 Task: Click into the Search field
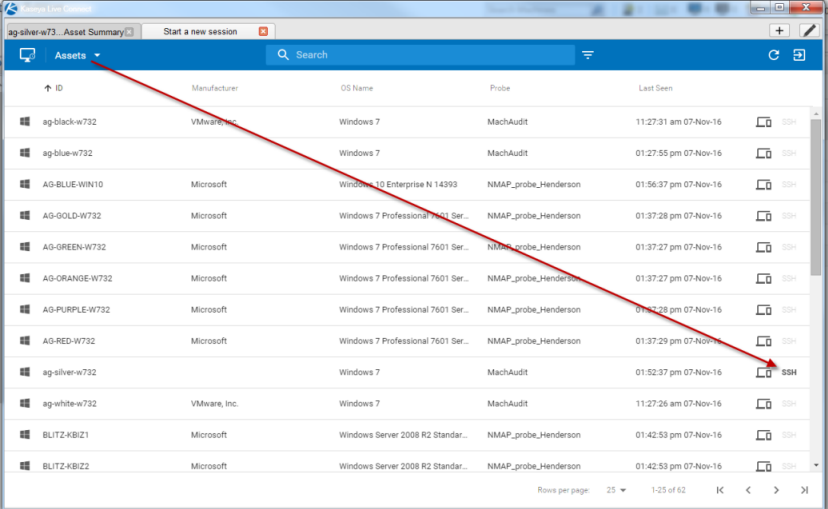pos(420,55)
